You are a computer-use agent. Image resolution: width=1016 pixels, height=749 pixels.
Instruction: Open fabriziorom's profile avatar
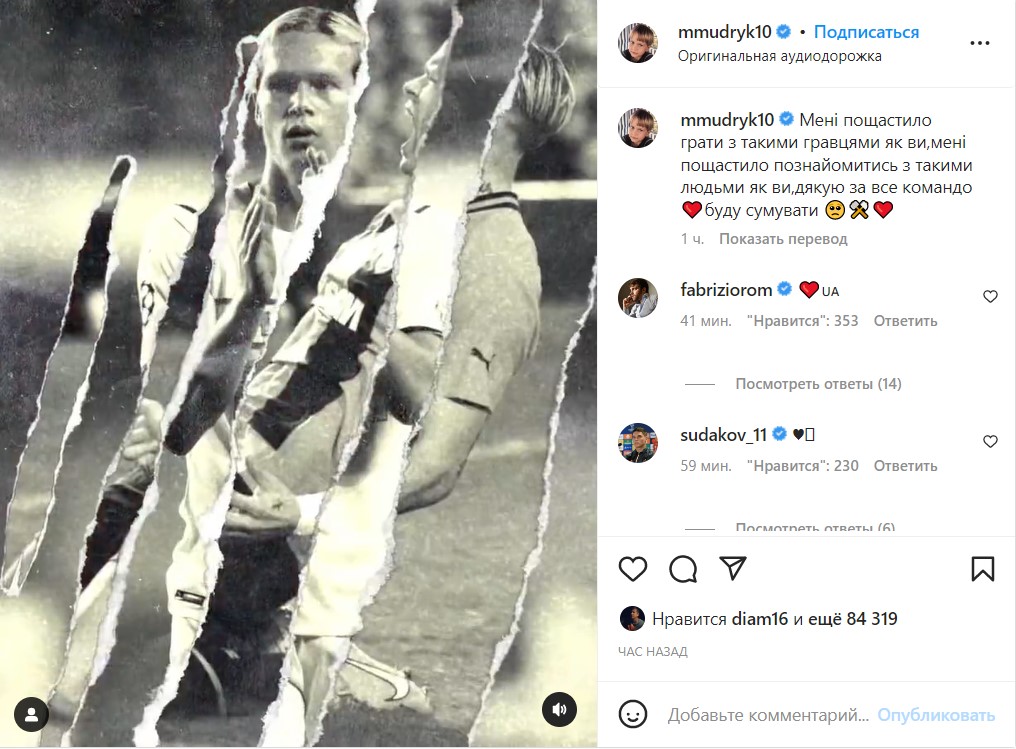point(638,298)
